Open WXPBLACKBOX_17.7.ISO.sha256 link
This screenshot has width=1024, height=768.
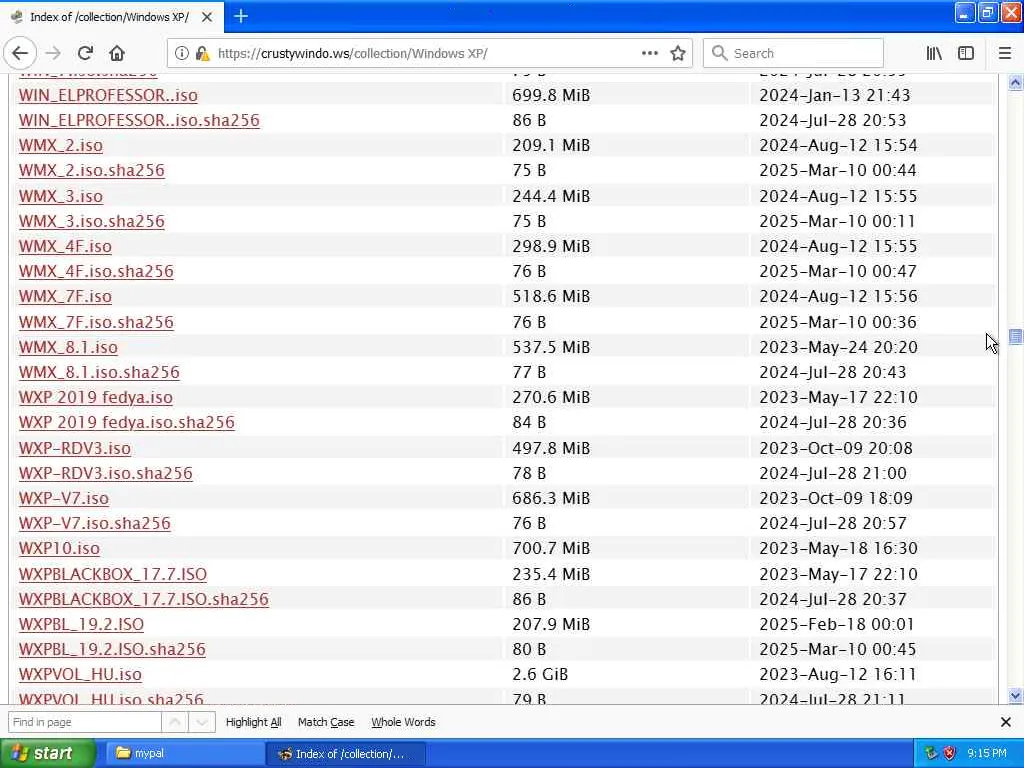tap(144, 600)
